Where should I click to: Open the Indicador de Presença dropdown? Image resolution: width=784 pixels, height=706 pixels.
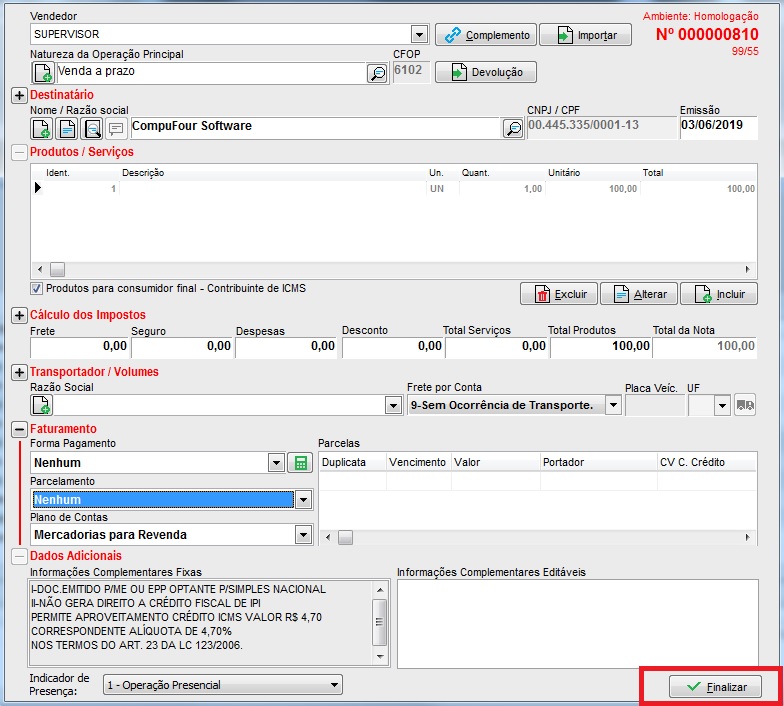pos(333,685)
